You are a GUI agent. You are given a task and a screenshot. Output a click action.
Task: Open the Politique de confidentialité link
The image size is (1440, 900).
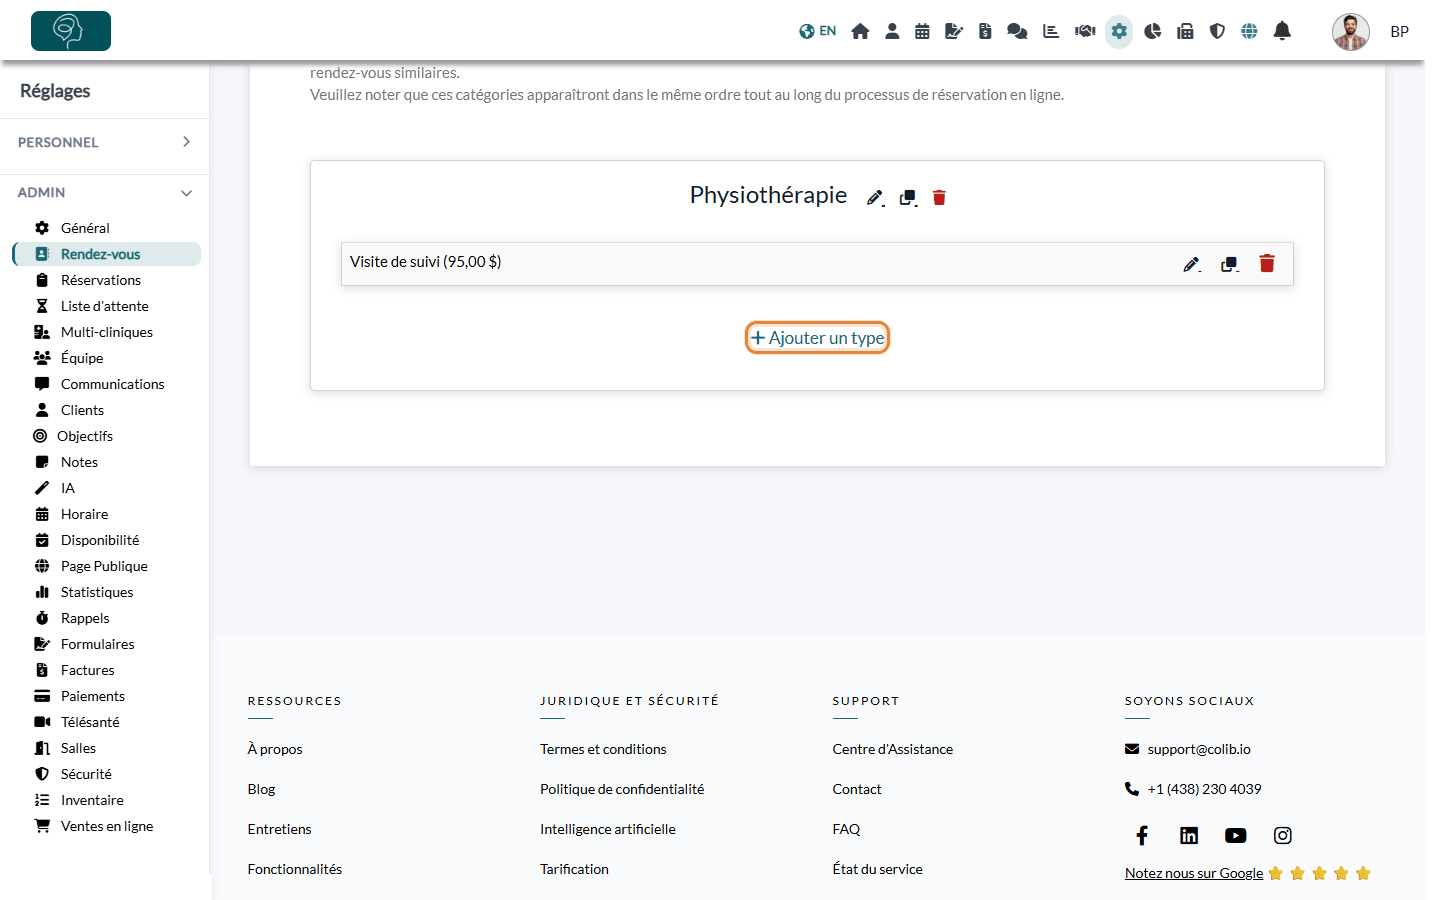coord(622,789)
